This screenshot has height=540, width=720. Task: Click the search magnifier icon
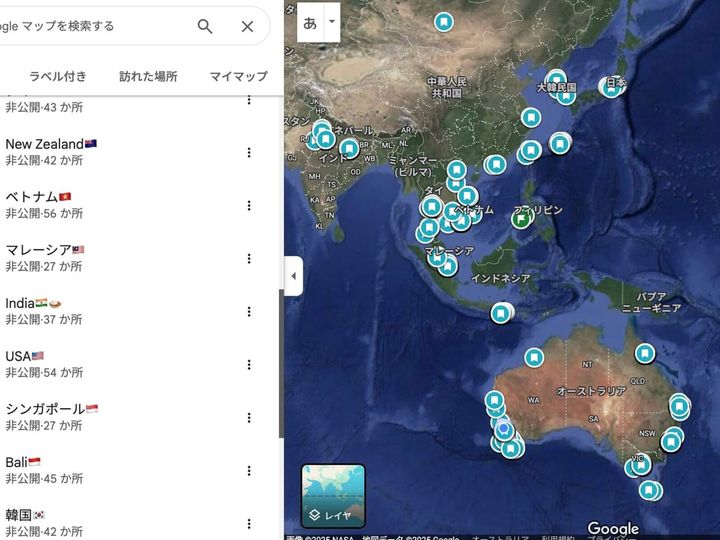[x=205, y=27]
